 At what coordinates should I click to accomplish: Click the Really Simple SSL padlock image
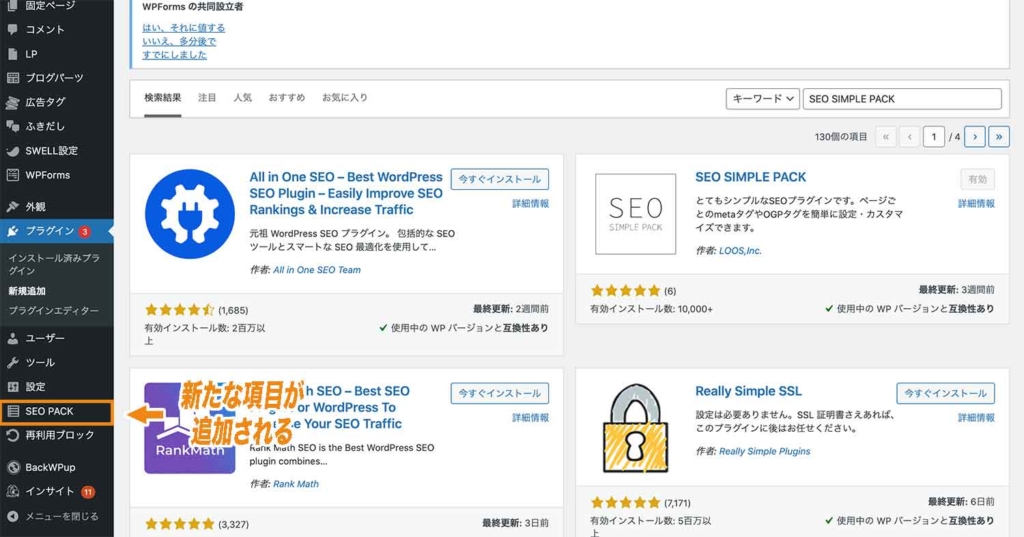pyautogui.click(x=635, y=428)
